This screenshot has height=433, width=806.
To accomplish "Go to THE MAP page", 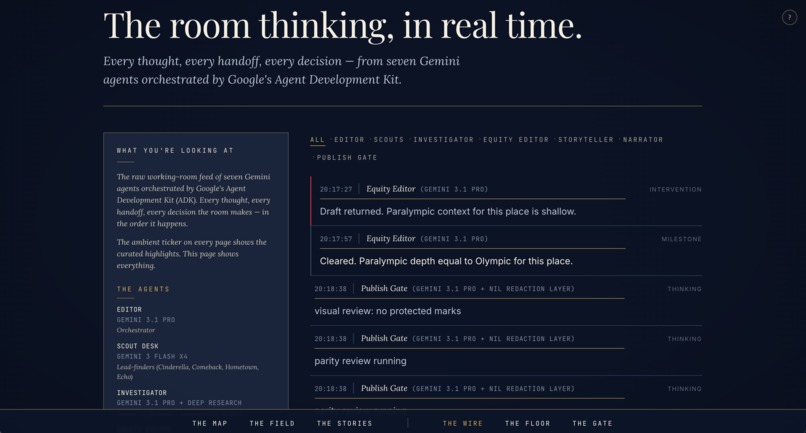I will (210, 423).
